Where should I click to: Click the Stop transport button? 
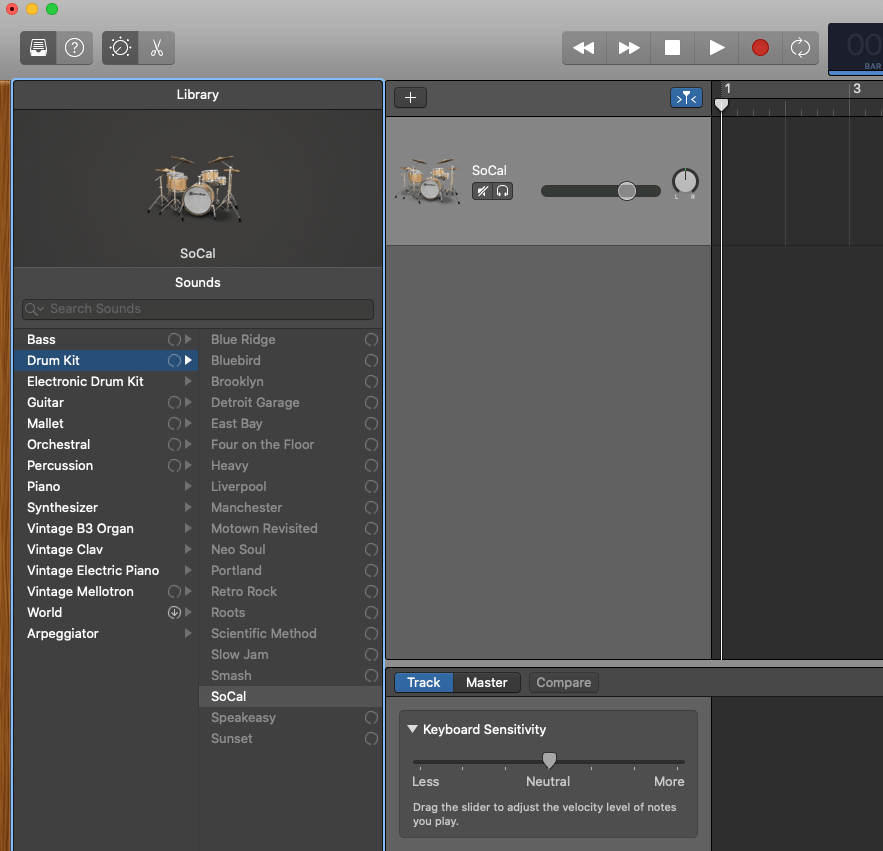click(x=672, y=48)
